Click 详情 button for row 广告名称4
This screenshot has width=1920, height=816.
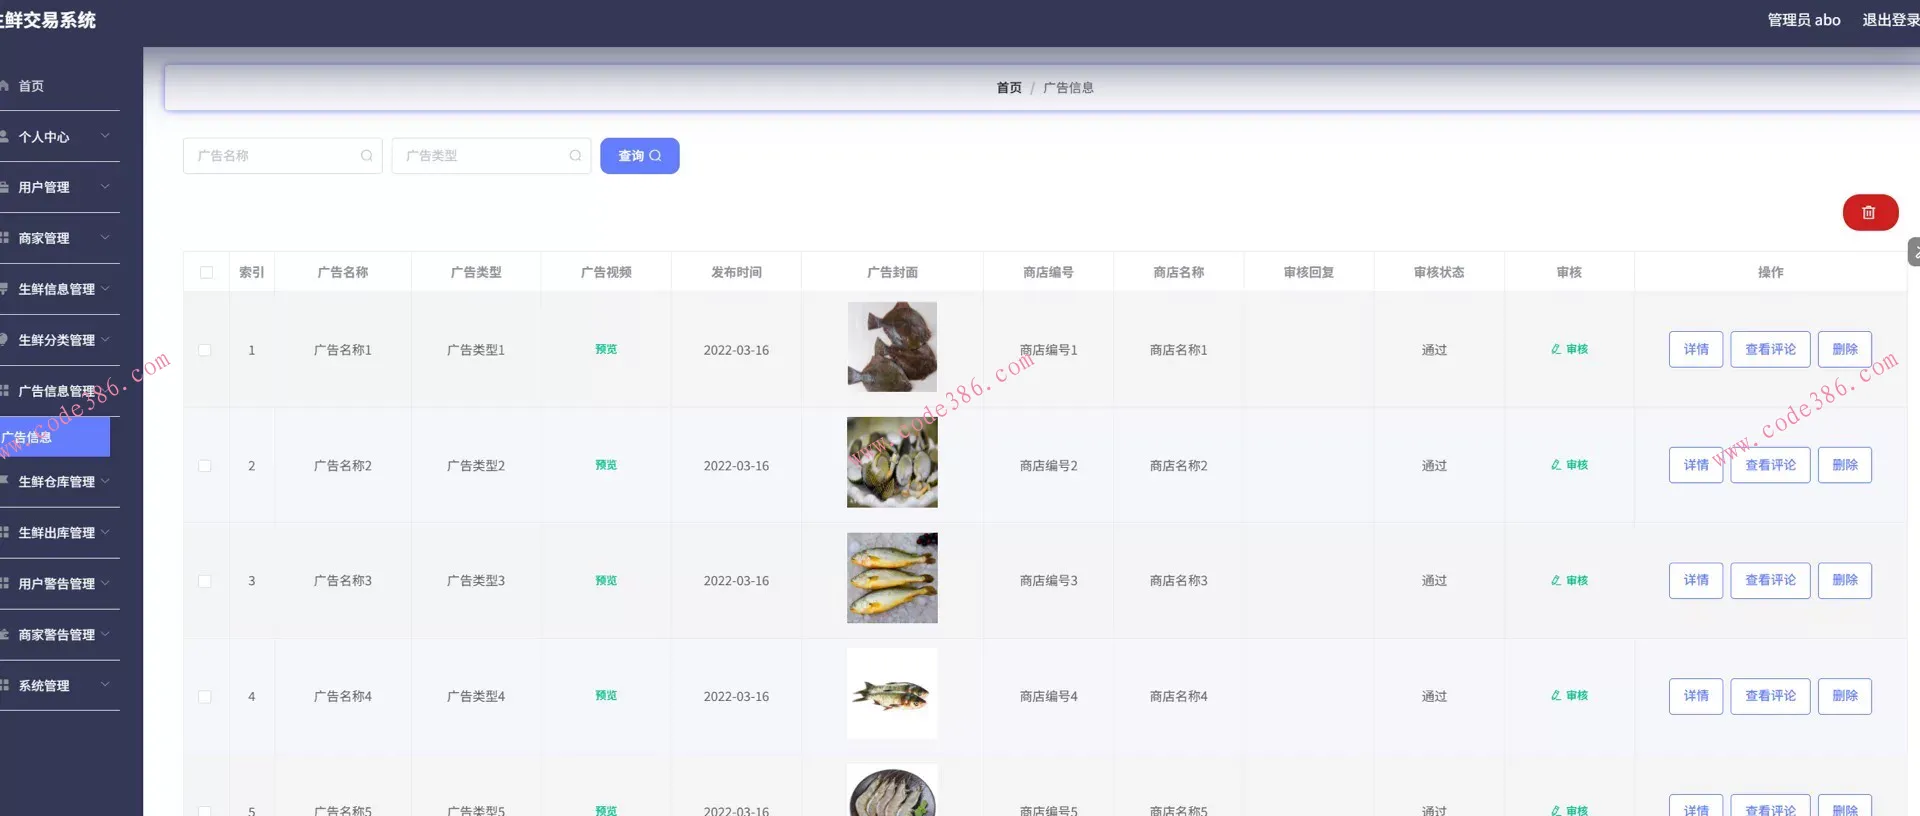point(1696,696)
